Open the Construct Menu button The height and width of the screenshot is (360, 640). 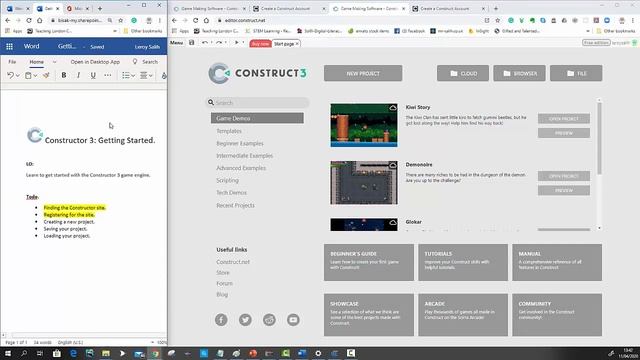pyautogui.click(x=176, y=42)
